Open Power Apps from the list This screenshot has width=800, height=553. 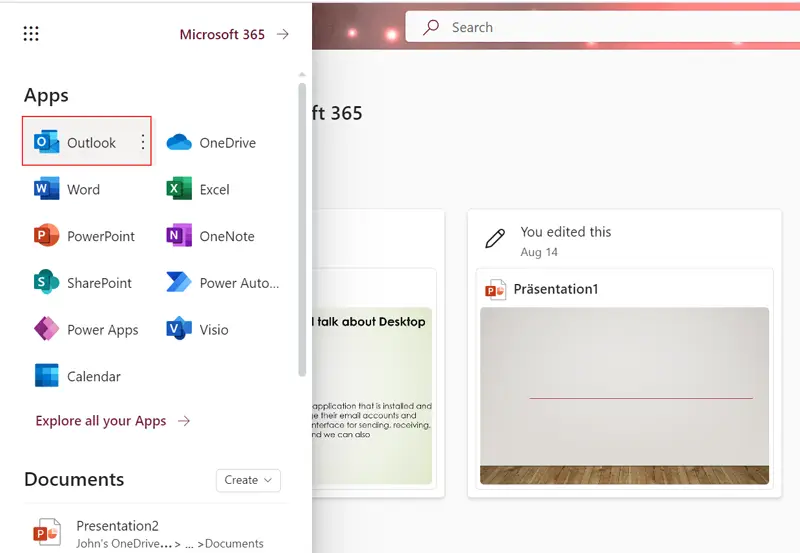pos(87,330)
